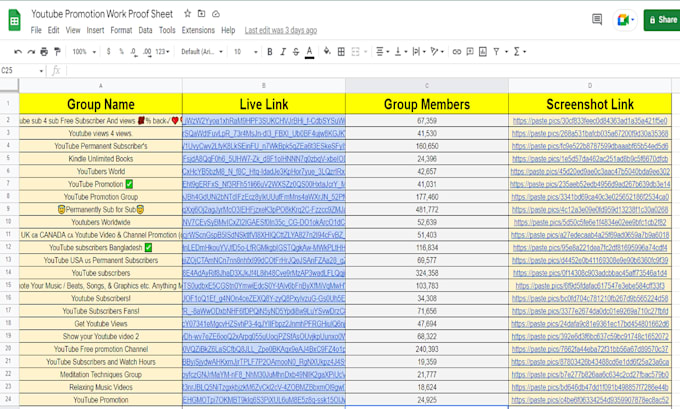This screenshot has width=680, height=409.
Task: Open text wrapping dropdown
Action: pos(418,52)
